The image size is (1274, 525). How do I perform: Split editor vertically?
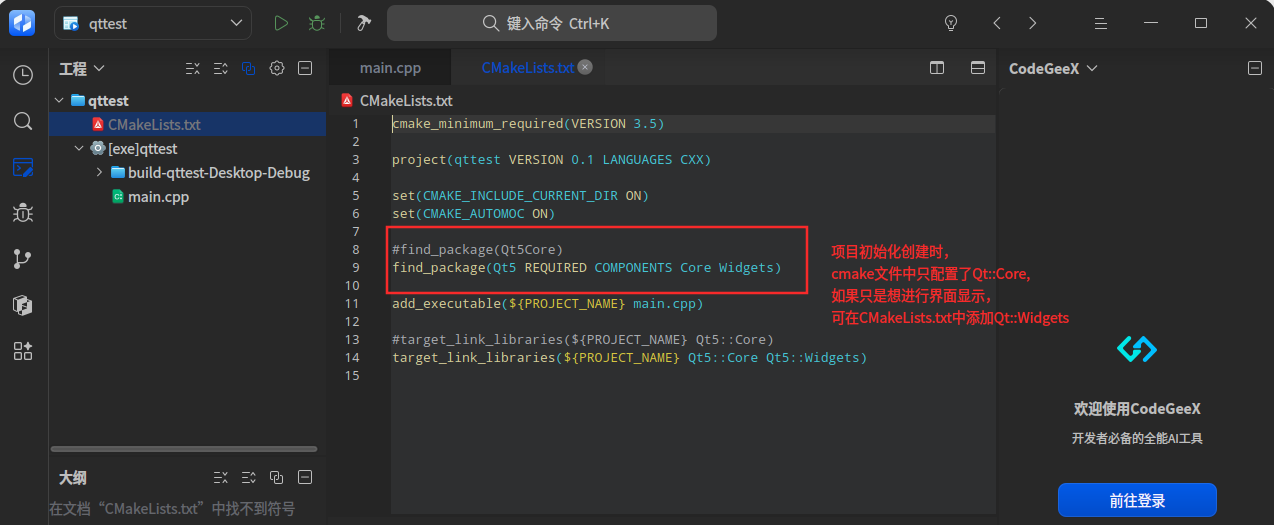point(937,68)
